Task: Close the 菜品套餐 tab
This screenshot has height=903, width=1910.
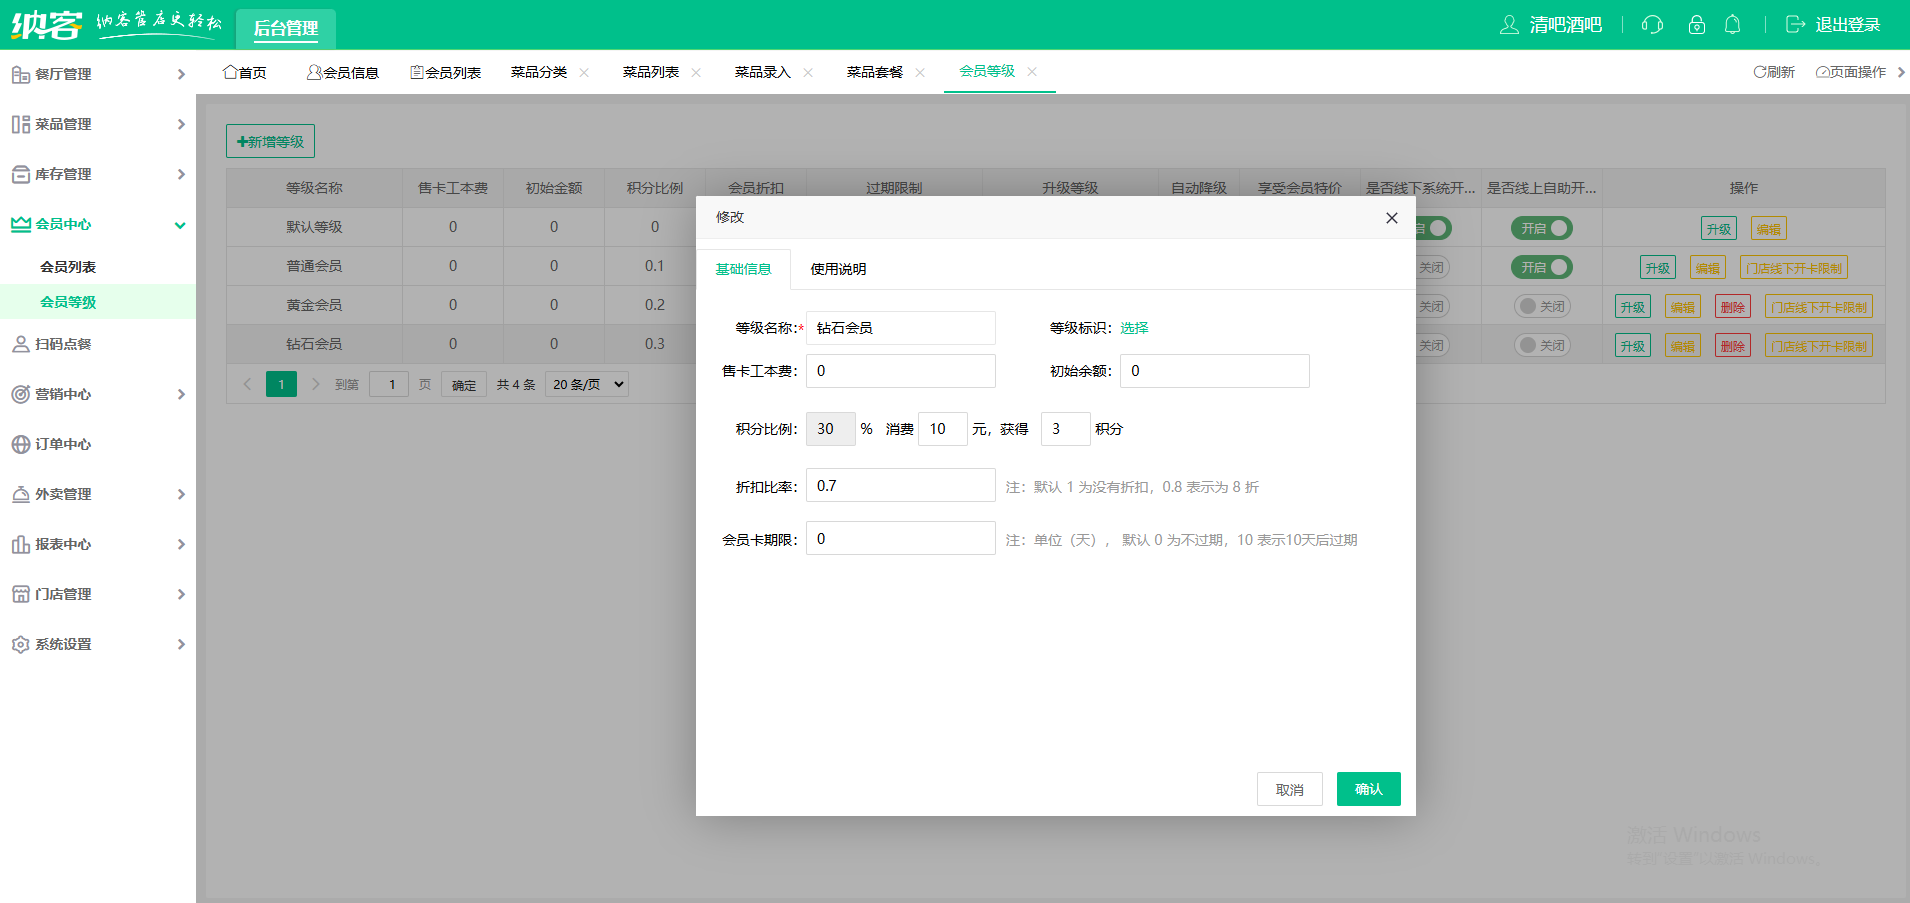Action: click(x=920, y=72)
